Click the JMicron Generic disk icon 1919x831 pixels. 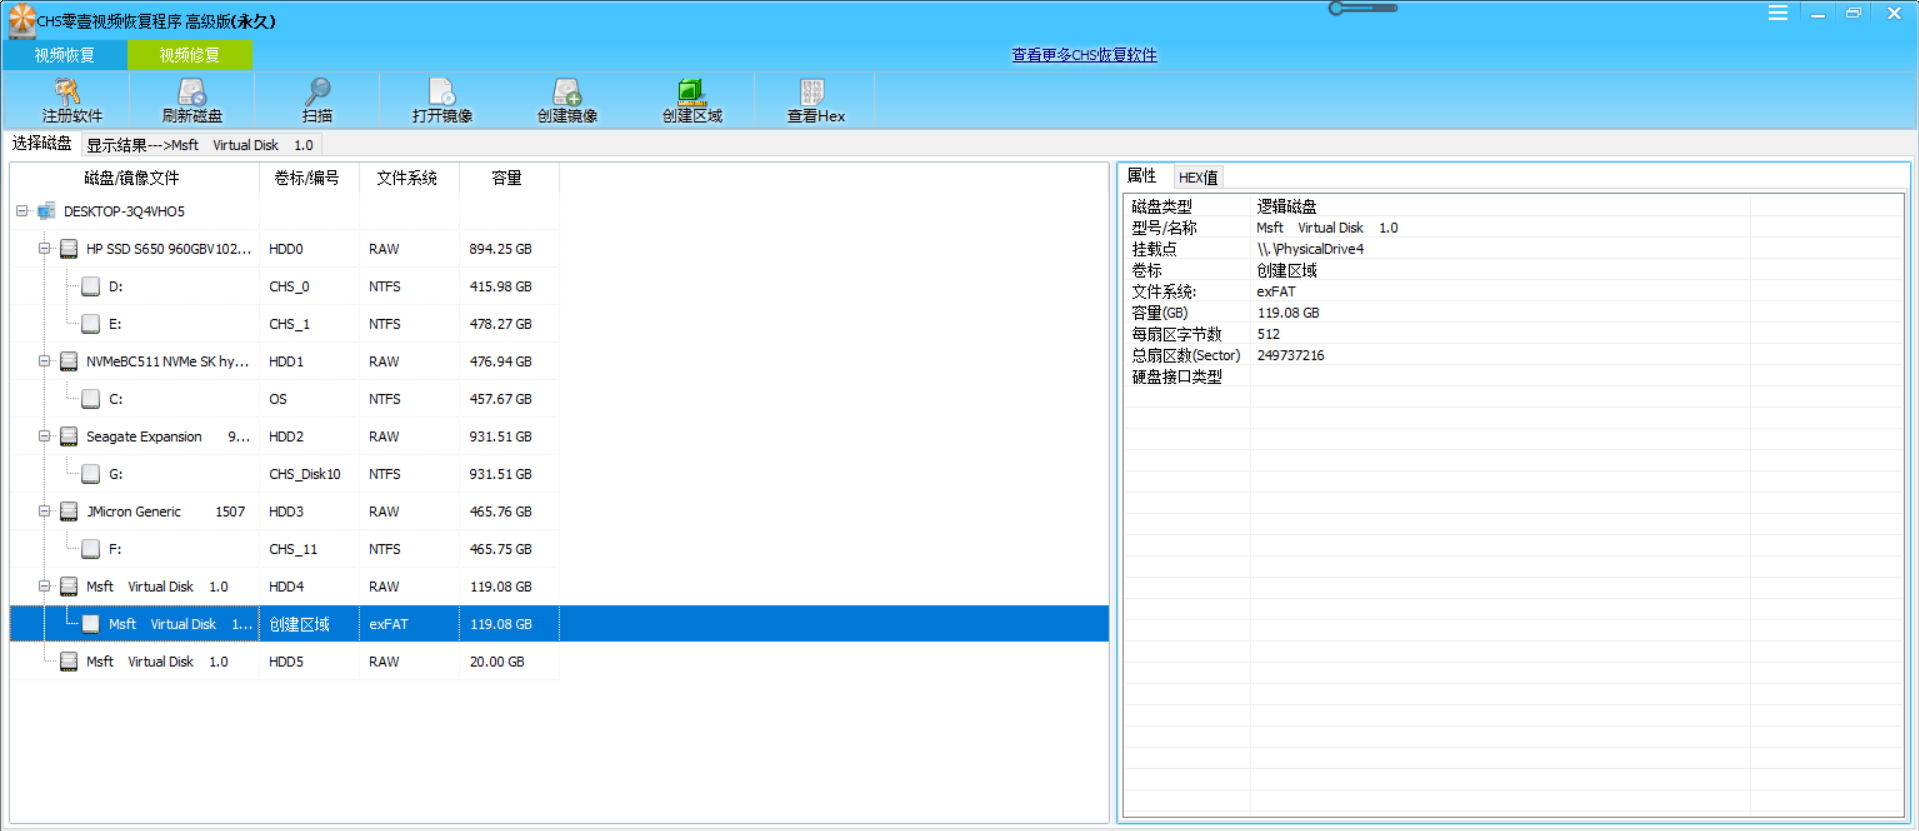(69, 511)
